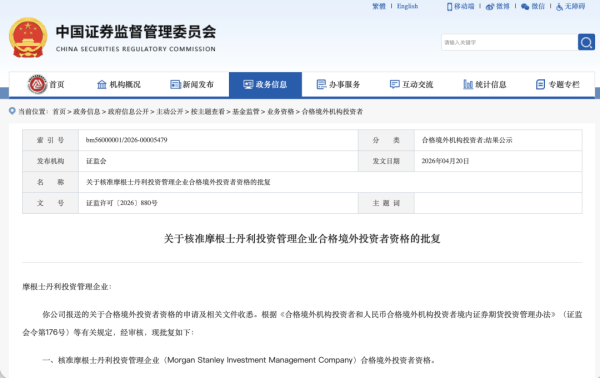Open the 微信 link
Viewport: 600px width, 378px height.
point(538,7)
